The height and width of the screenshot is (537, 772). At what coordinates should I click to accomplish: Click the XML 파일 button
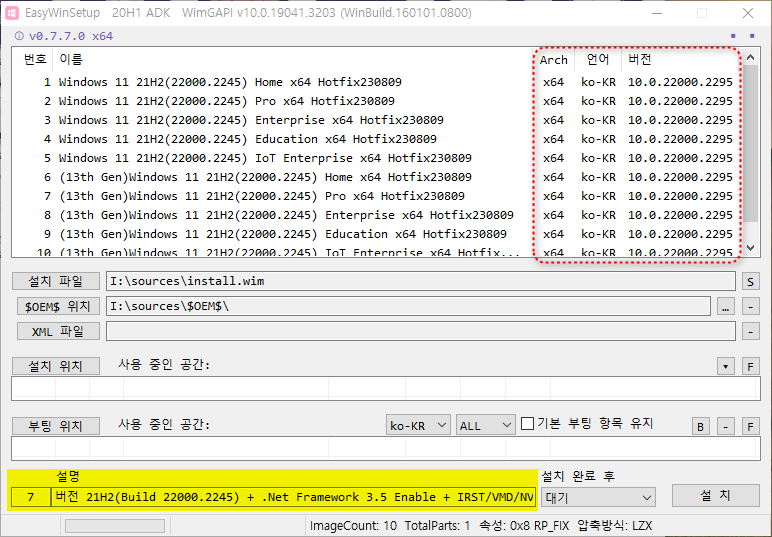coord(58,332)
